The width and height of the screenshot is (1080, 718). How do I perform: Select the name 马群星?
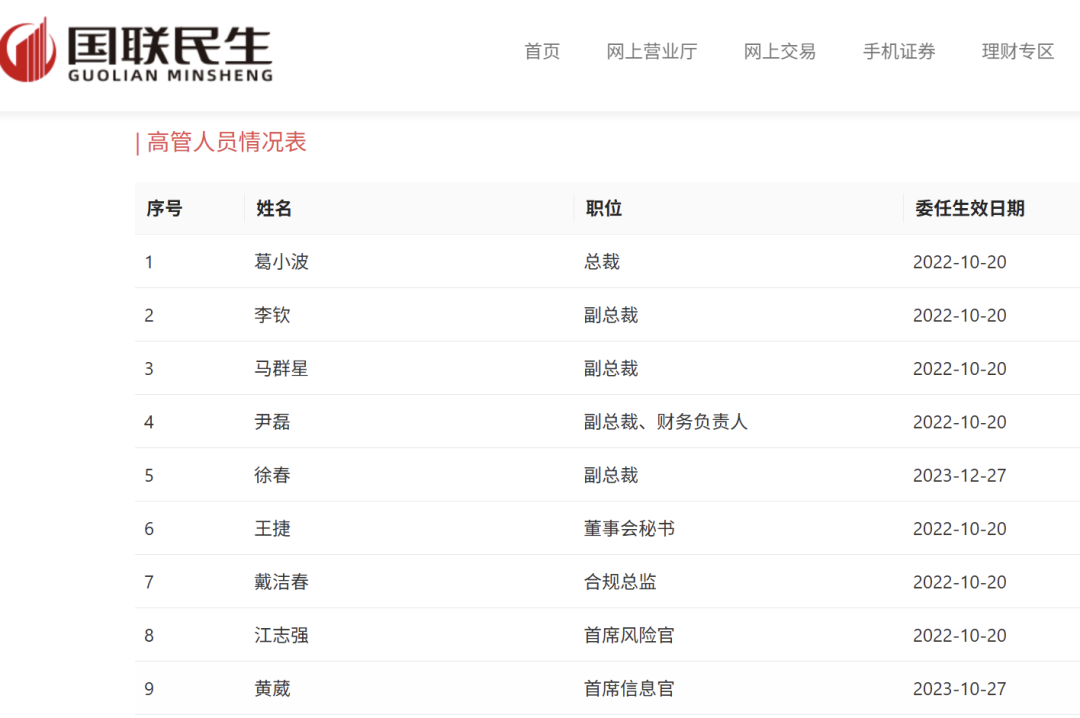click(x=281, y=369)
